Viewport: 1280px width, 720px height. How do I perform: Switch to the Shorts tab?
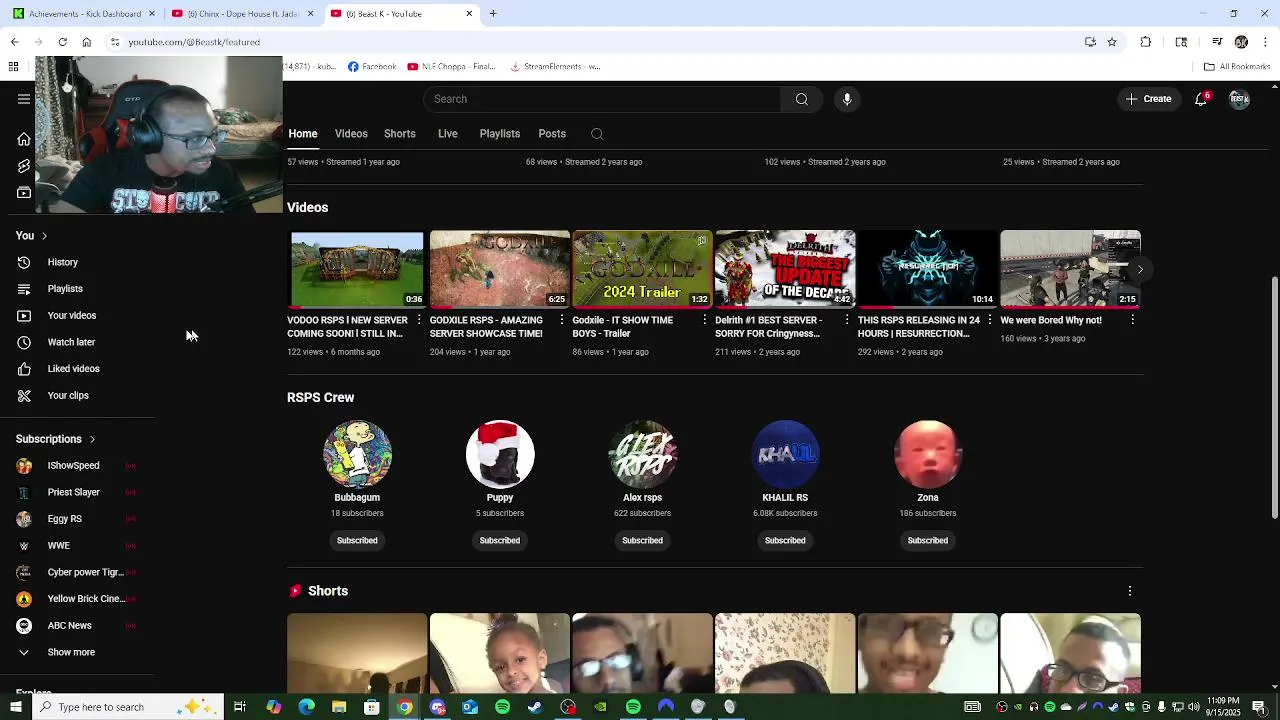tap(400, 134)
